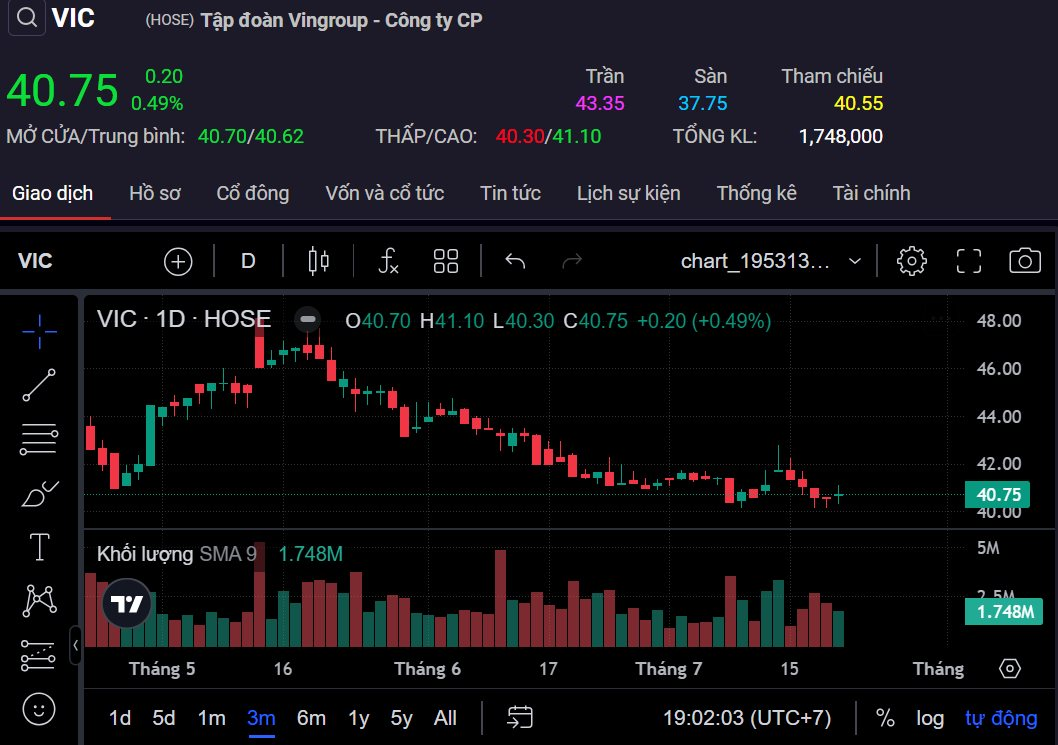Image resolution: width=1058 pixels, height=745 pixels.
Task: Switch to the Hồ sơ tab
Action: (155, 193)
